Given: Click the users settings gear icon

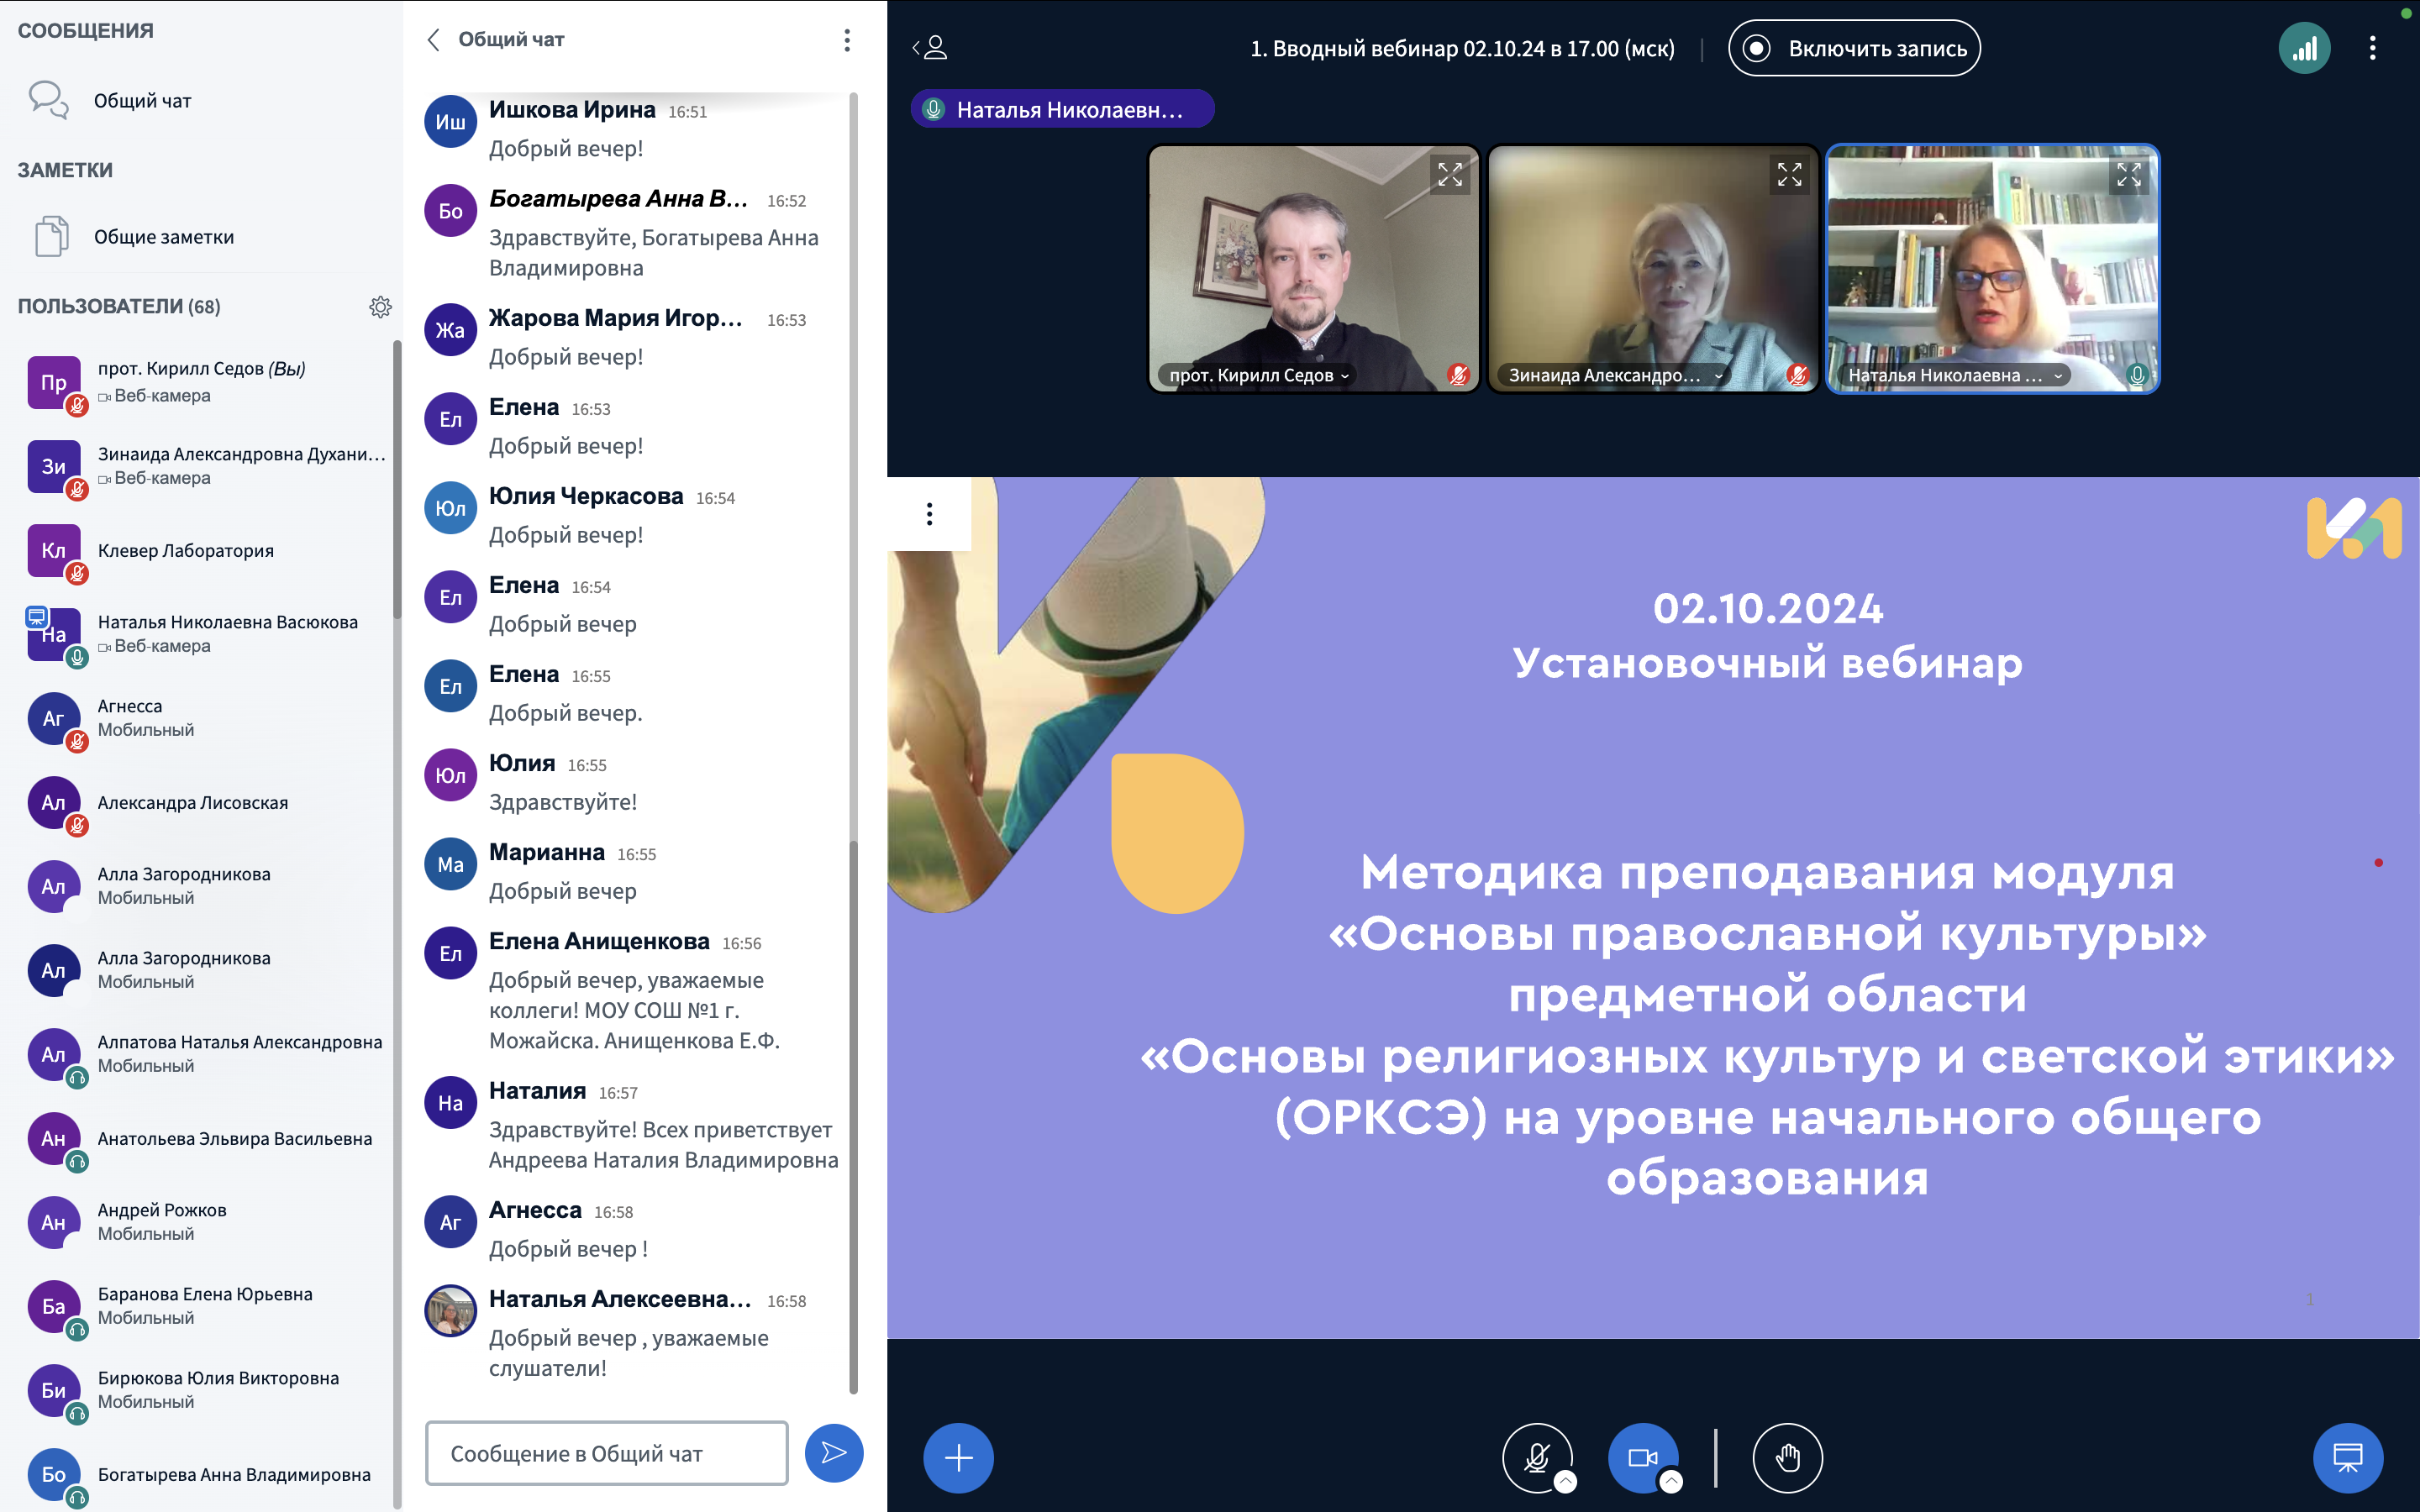Looking at the screenshot, I should pyautogui.click(x=380, y=307).
